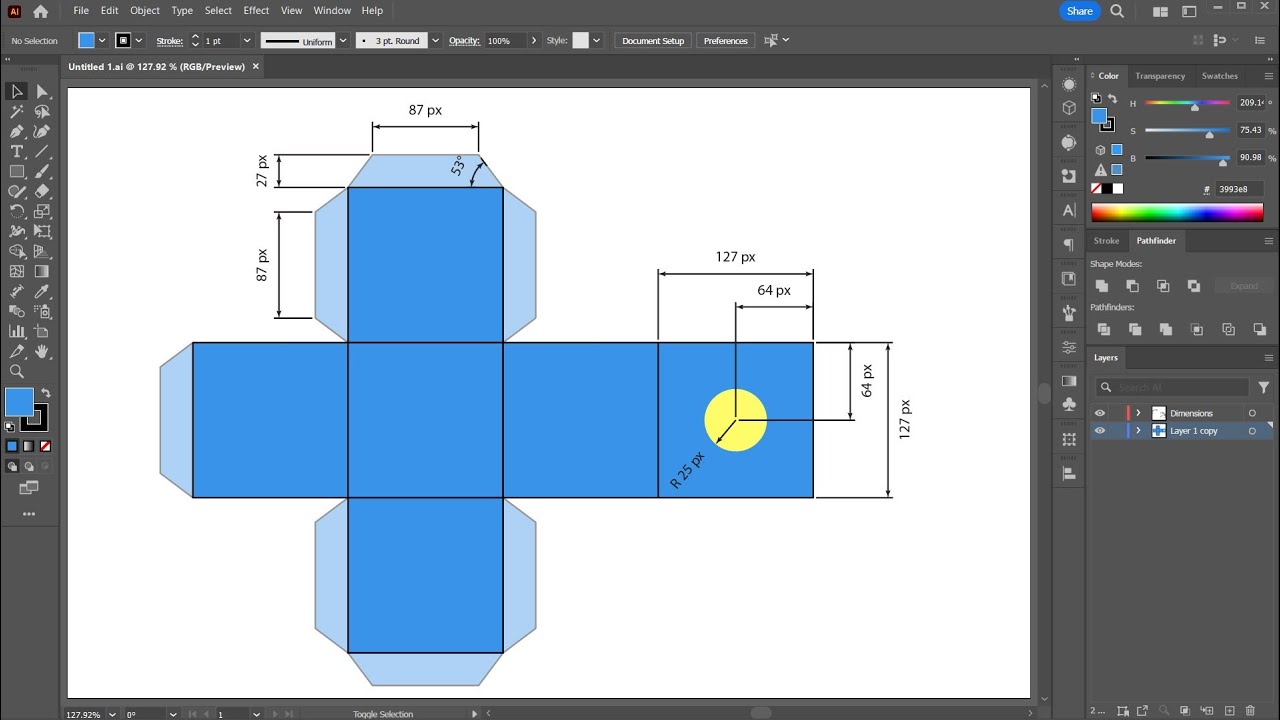Hide the Dimensions layer
Image resolution: width=1280 pixels, height=720 pixels.
[x=1100, y=413]
